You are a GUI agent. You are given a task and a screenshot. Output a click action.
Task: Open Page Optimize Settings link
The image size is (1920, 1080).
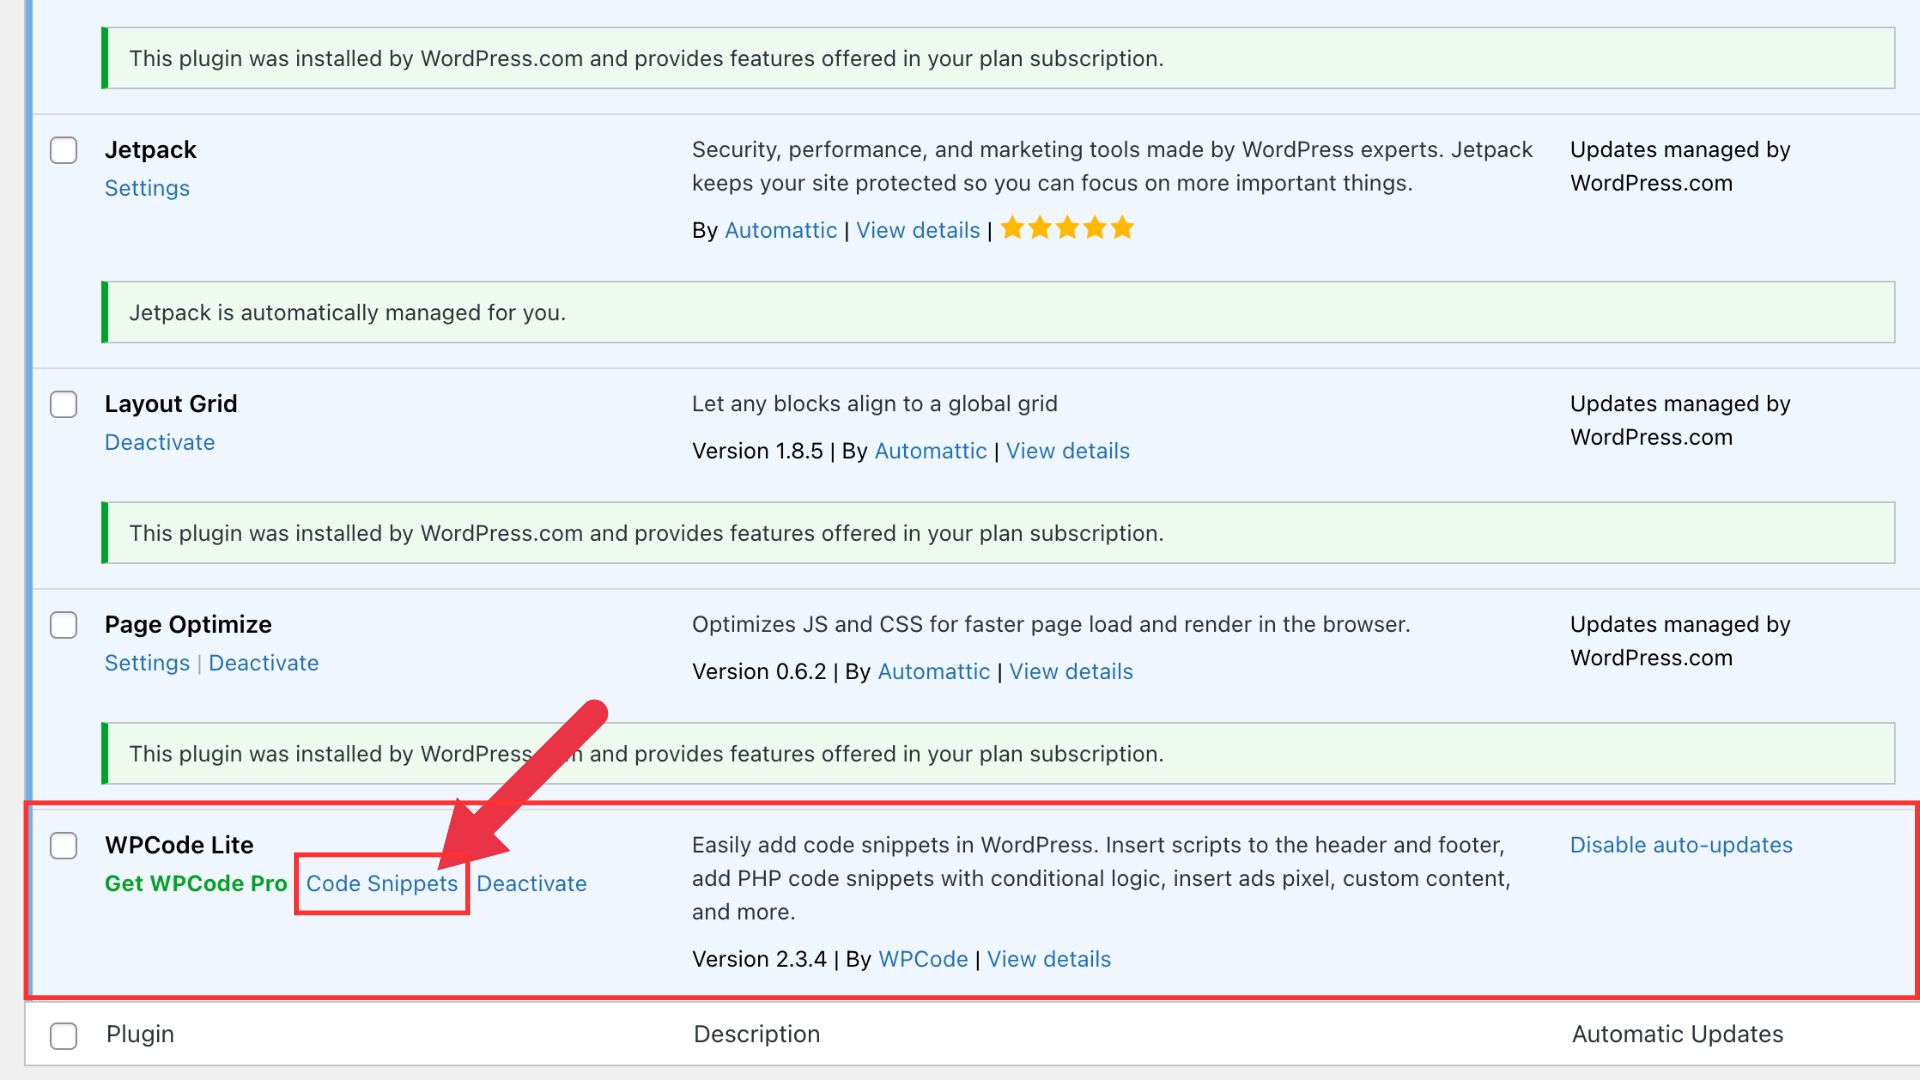[147, 663]
